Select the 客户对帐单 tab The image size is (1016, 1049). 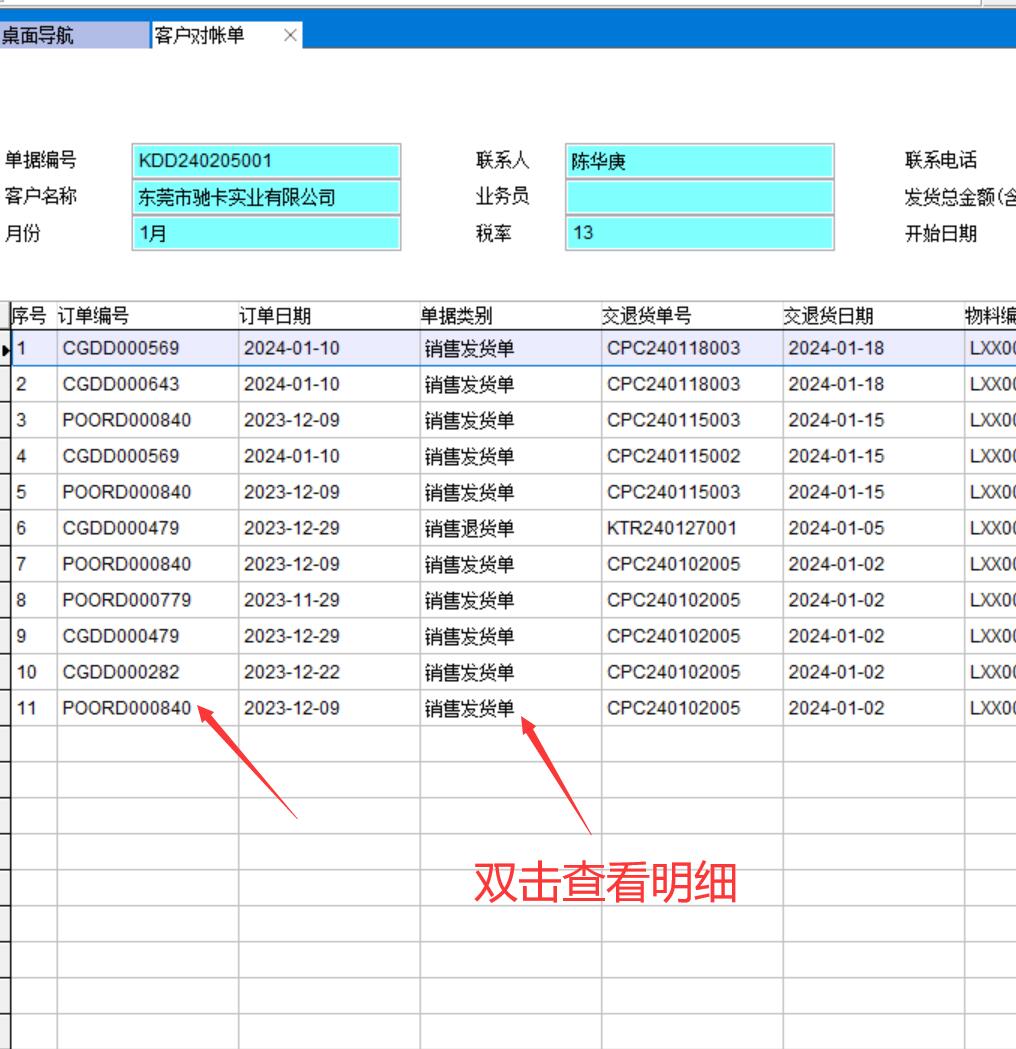point(200,36)
